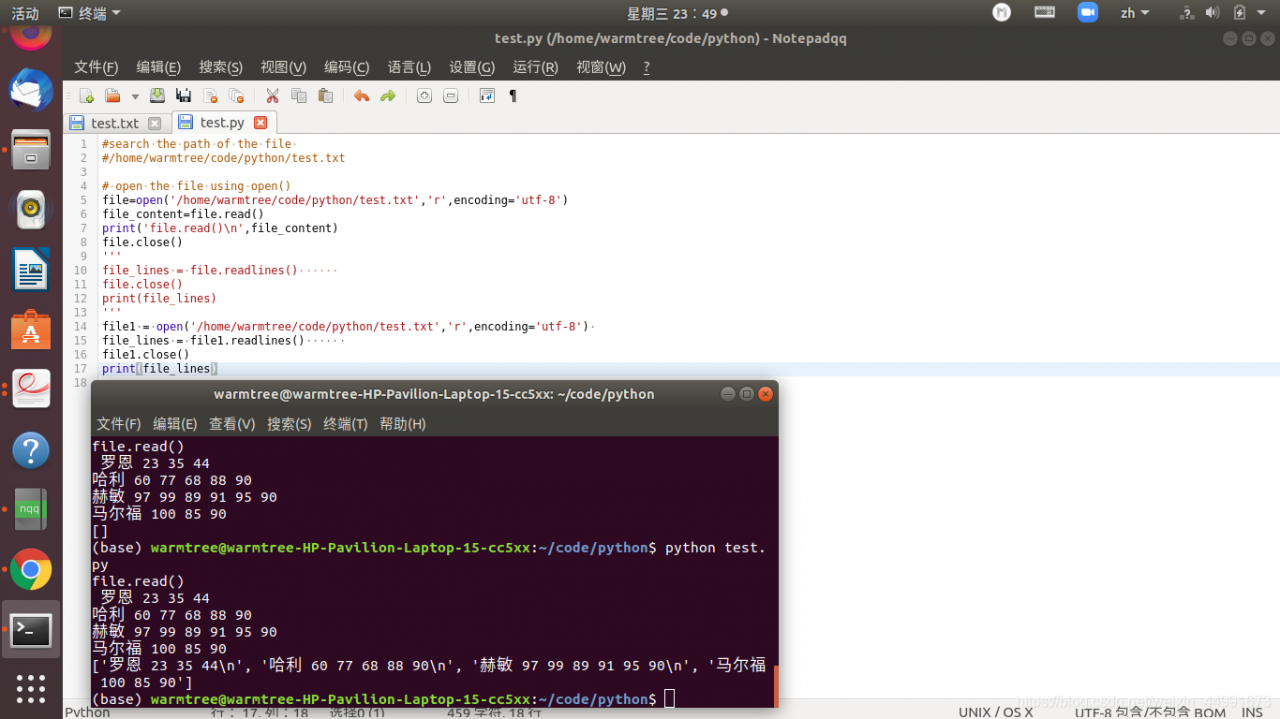Open Google Chrome from the dock
The width and height of the screenshot is (1280, 719).
pyautogui.click(x=31, y=569)
